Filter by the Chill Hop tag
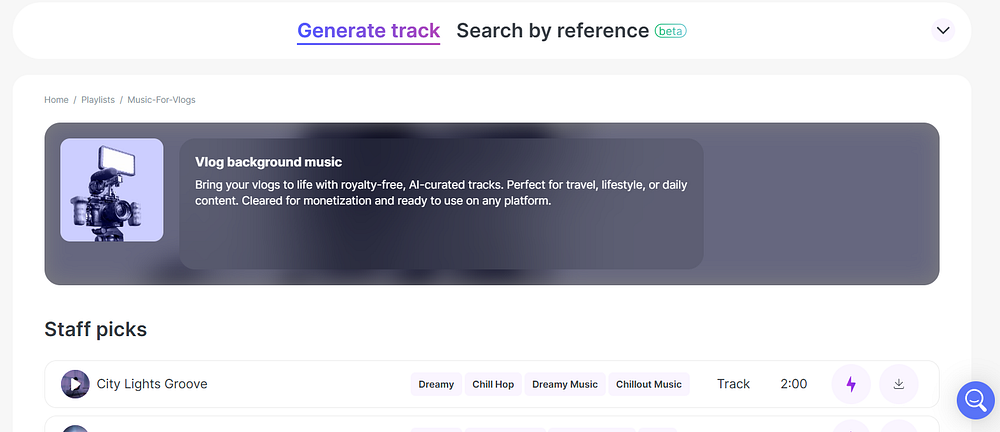1000x432 pixels. pyautogui.click(x=493, y=384)
